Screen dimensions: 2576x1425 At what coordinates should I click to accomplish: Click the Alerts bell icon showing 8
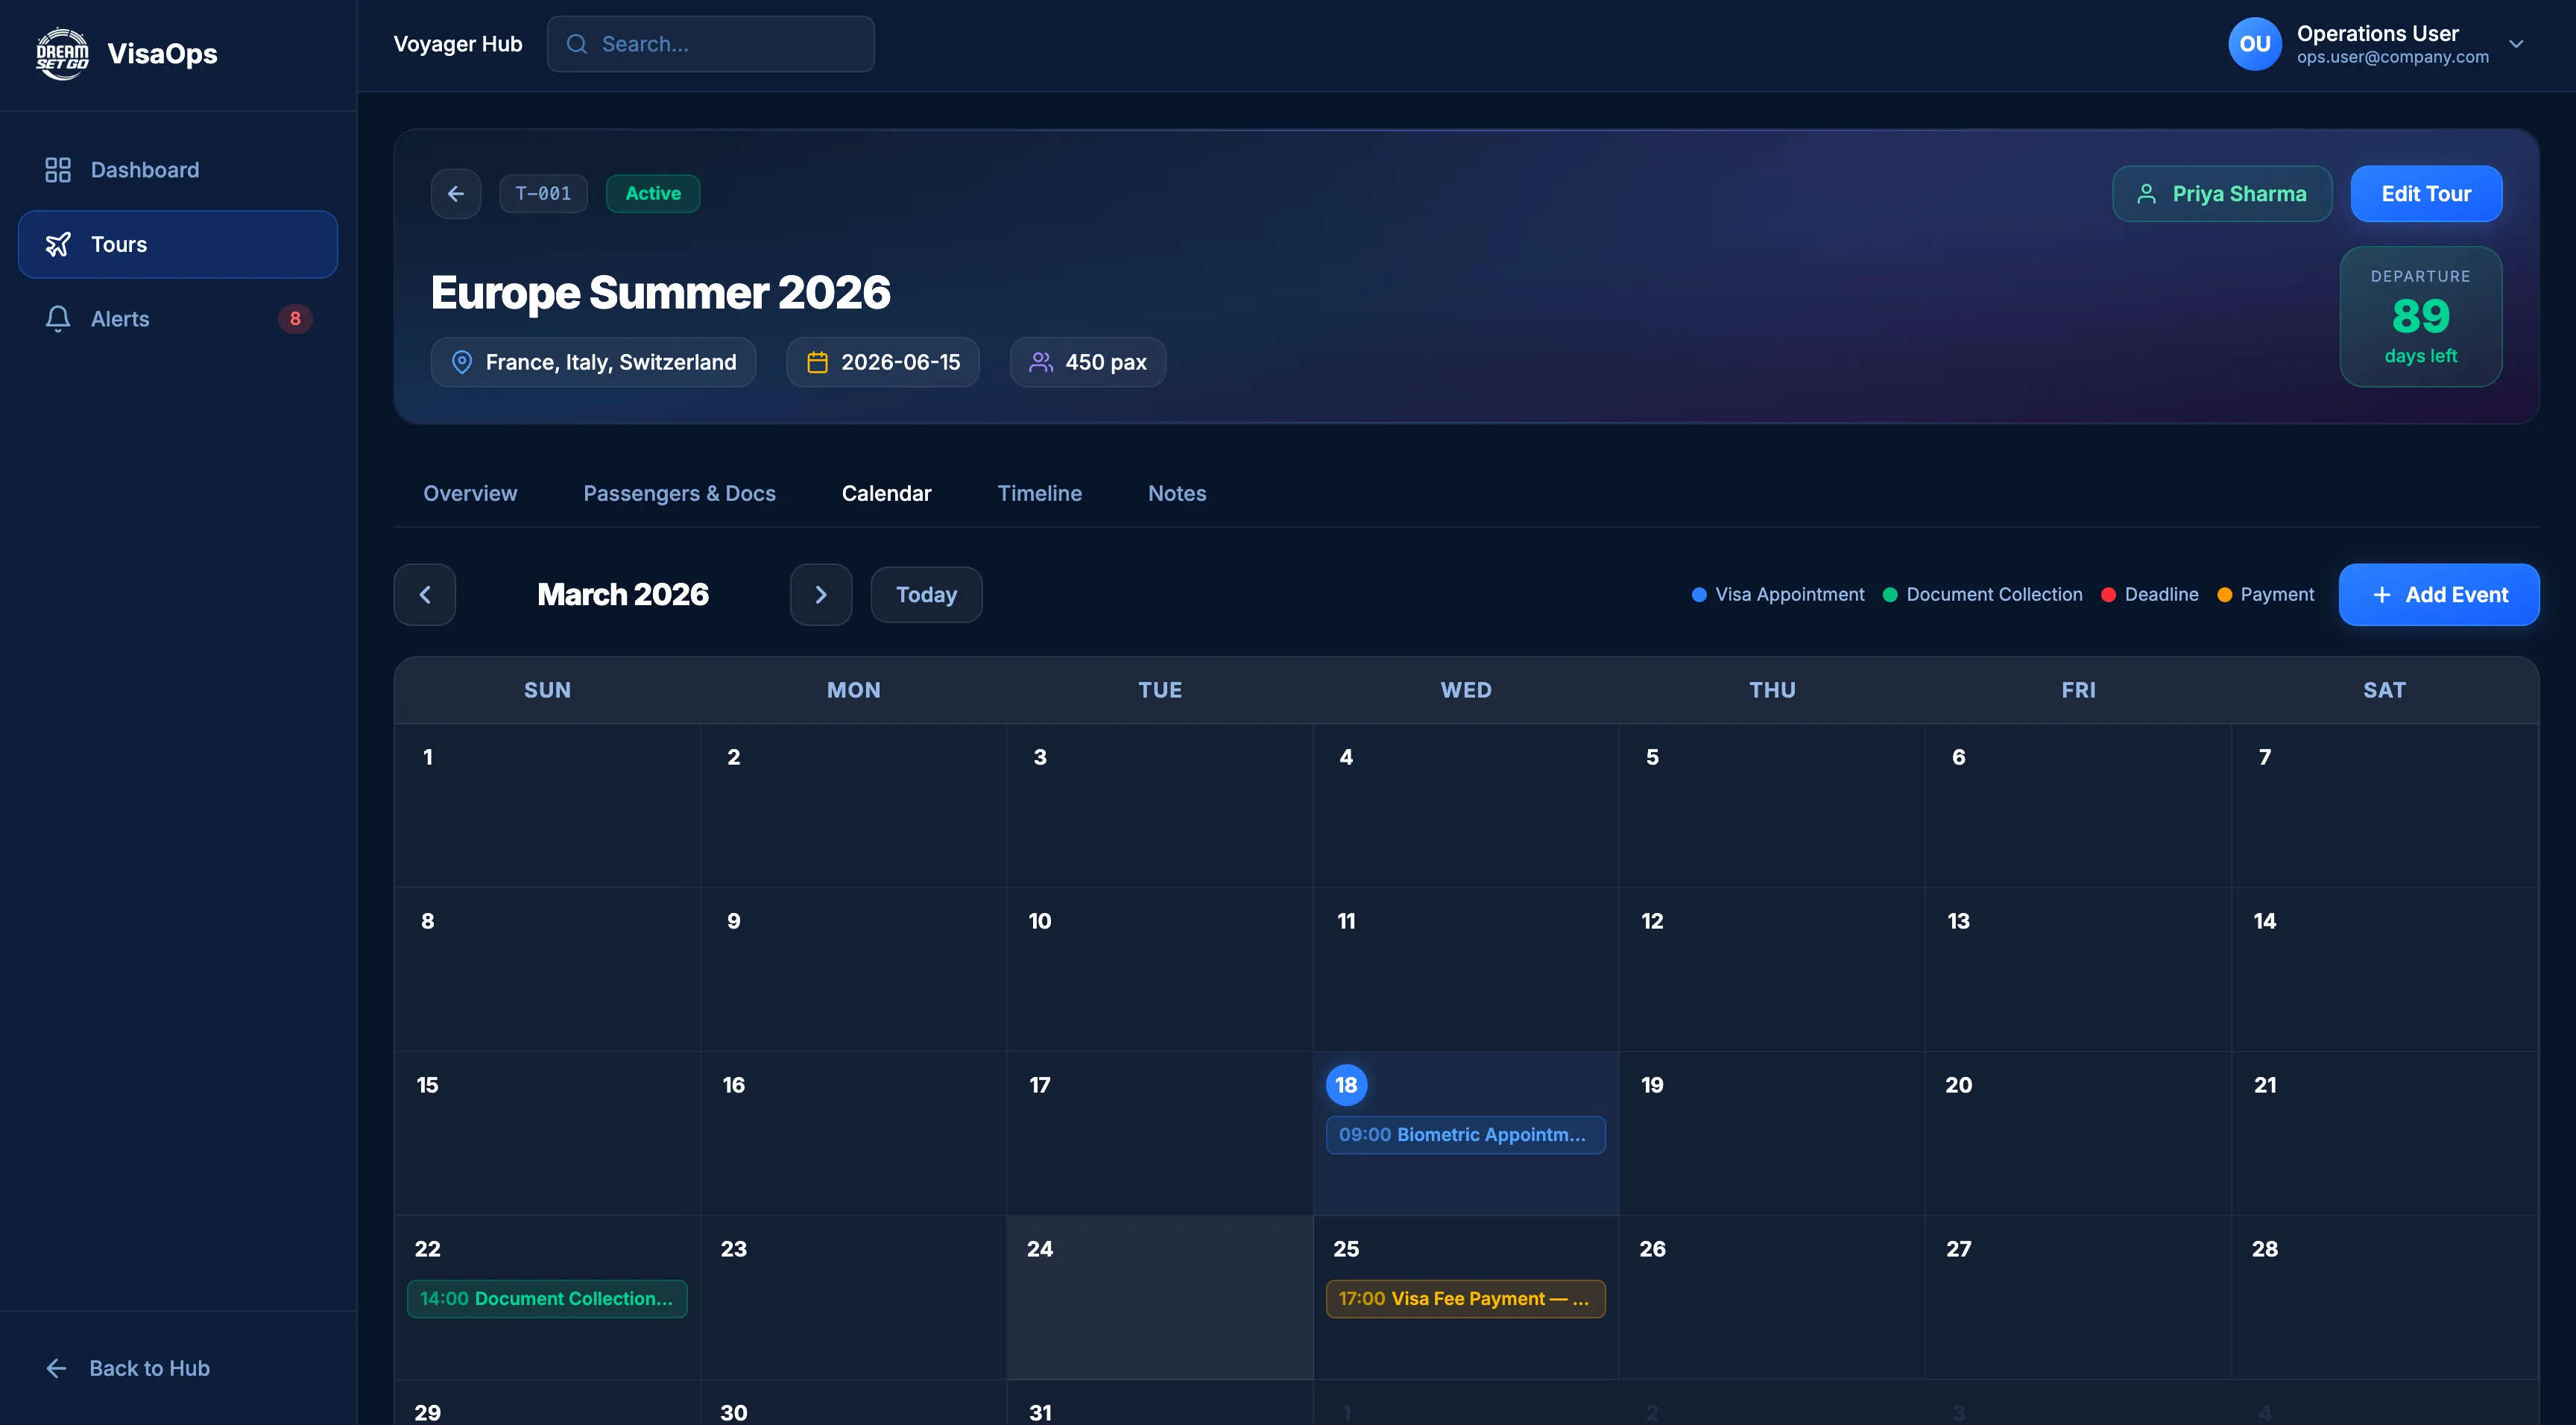(x=57, y=318)
